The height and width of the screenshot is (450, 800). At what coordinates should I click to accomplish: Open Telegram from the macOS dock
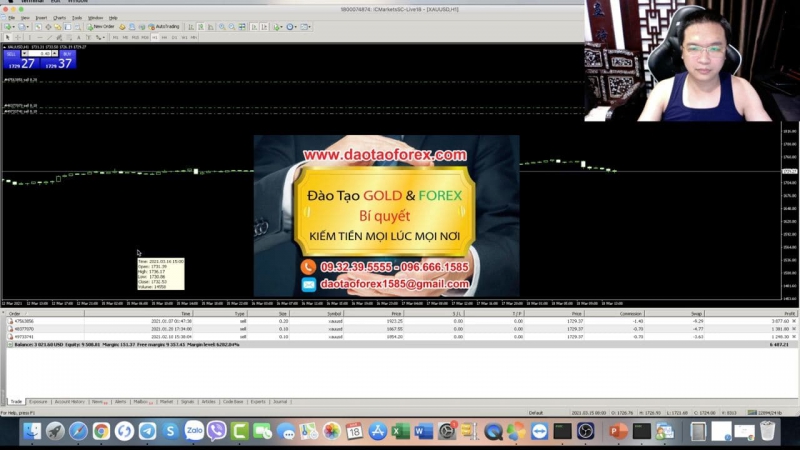[x=147, y=431]
